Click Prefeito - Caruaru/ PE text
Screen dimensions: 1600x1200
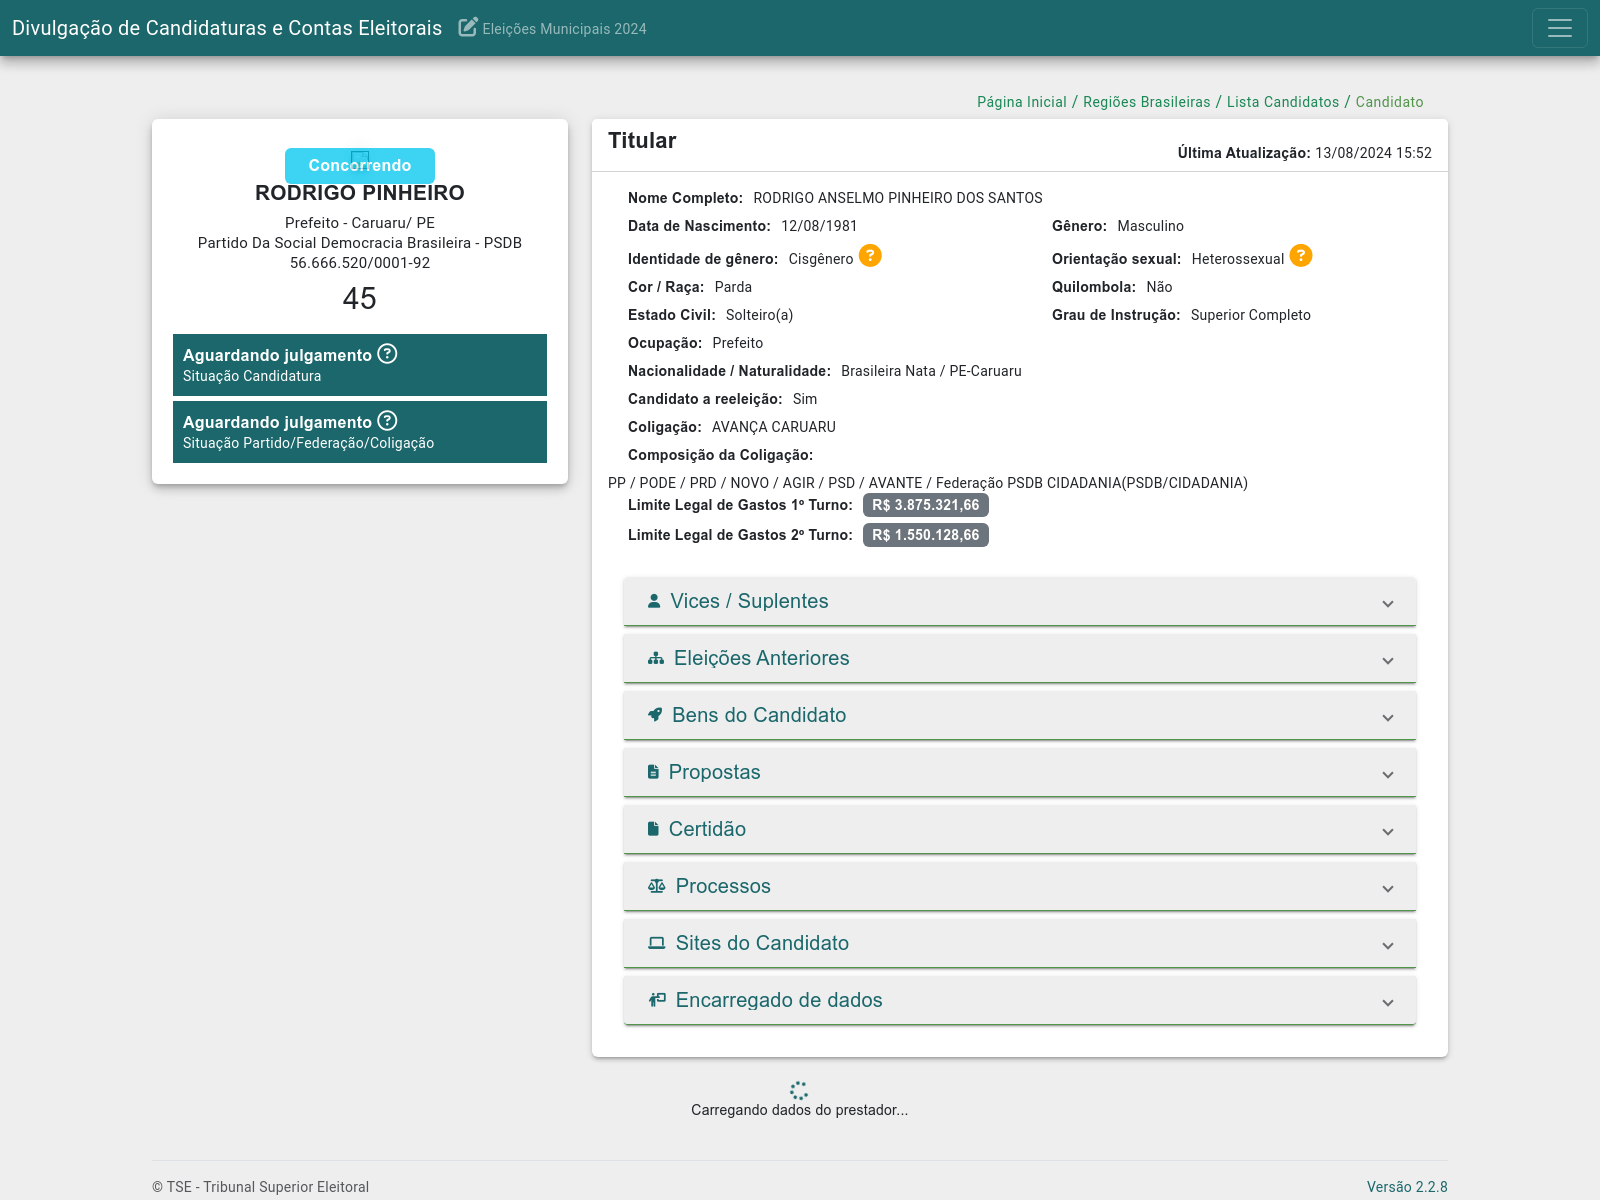click(x=360, y=223)
